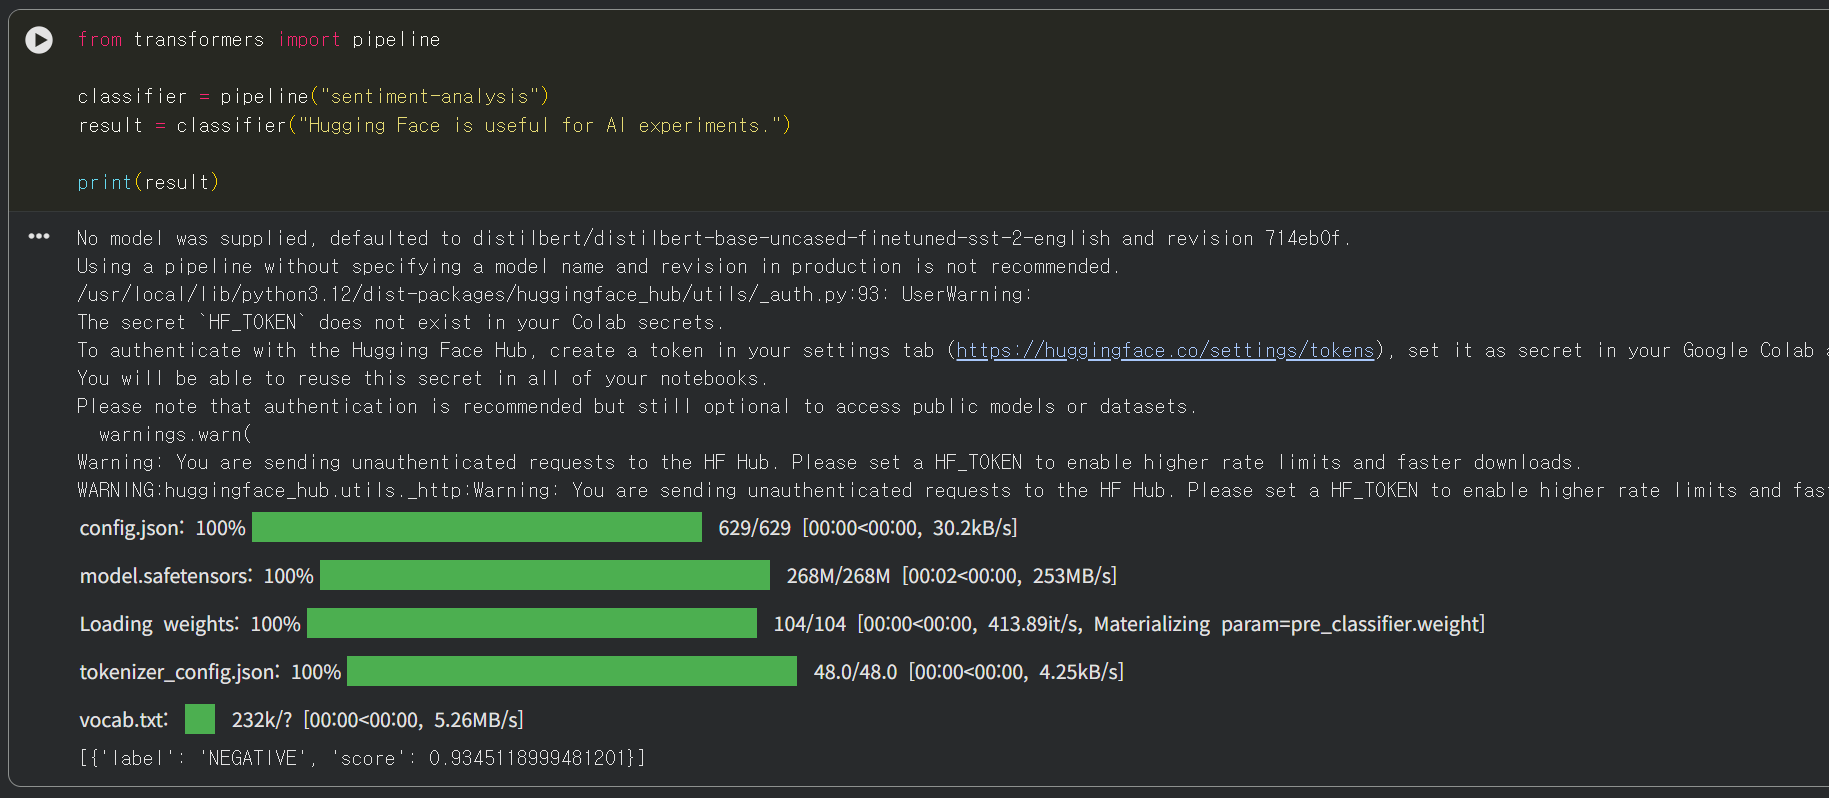Click the model.safetensors progress bar
Image resolution: width=1829 pixels, height=798 pixels.
point(545,575)
